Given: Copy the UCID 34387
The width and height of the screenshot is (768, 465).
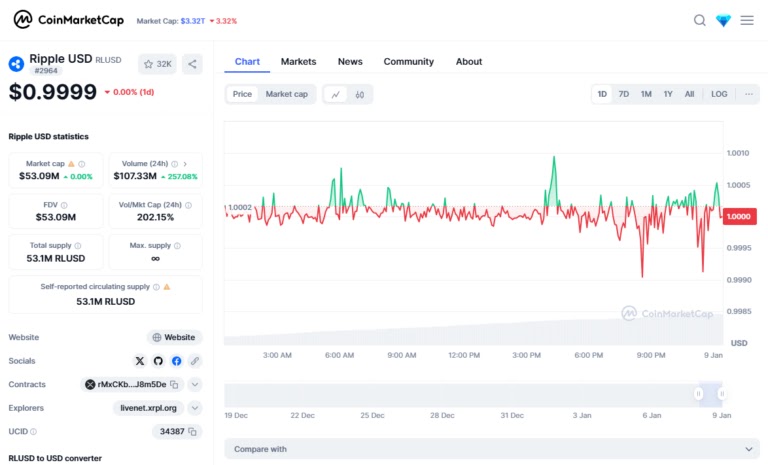Looking at the screenshot, I should click(x=192, y=432).
